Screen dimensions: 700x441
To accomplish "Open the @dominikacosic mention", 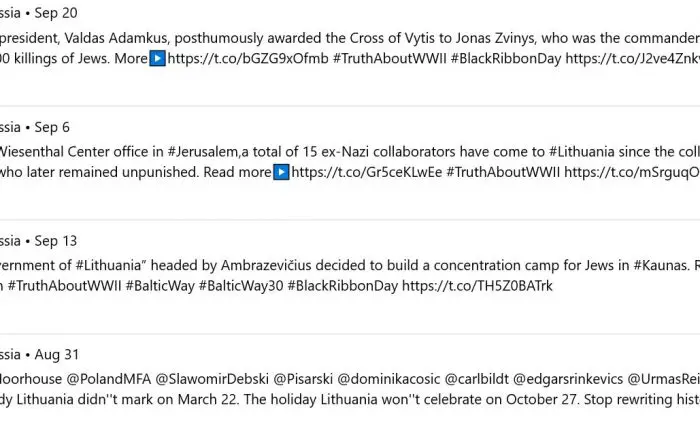I will pos(388,379).
